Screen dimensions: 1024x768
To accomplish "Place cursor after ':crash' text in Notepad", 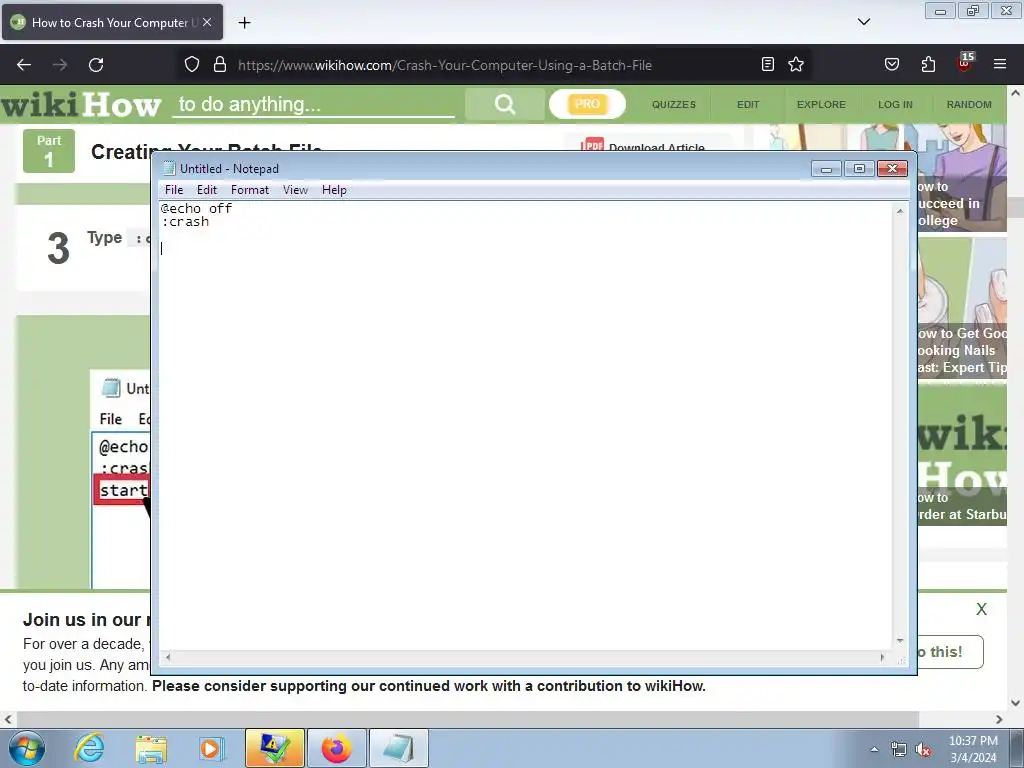I will click(x=210, y=222).
